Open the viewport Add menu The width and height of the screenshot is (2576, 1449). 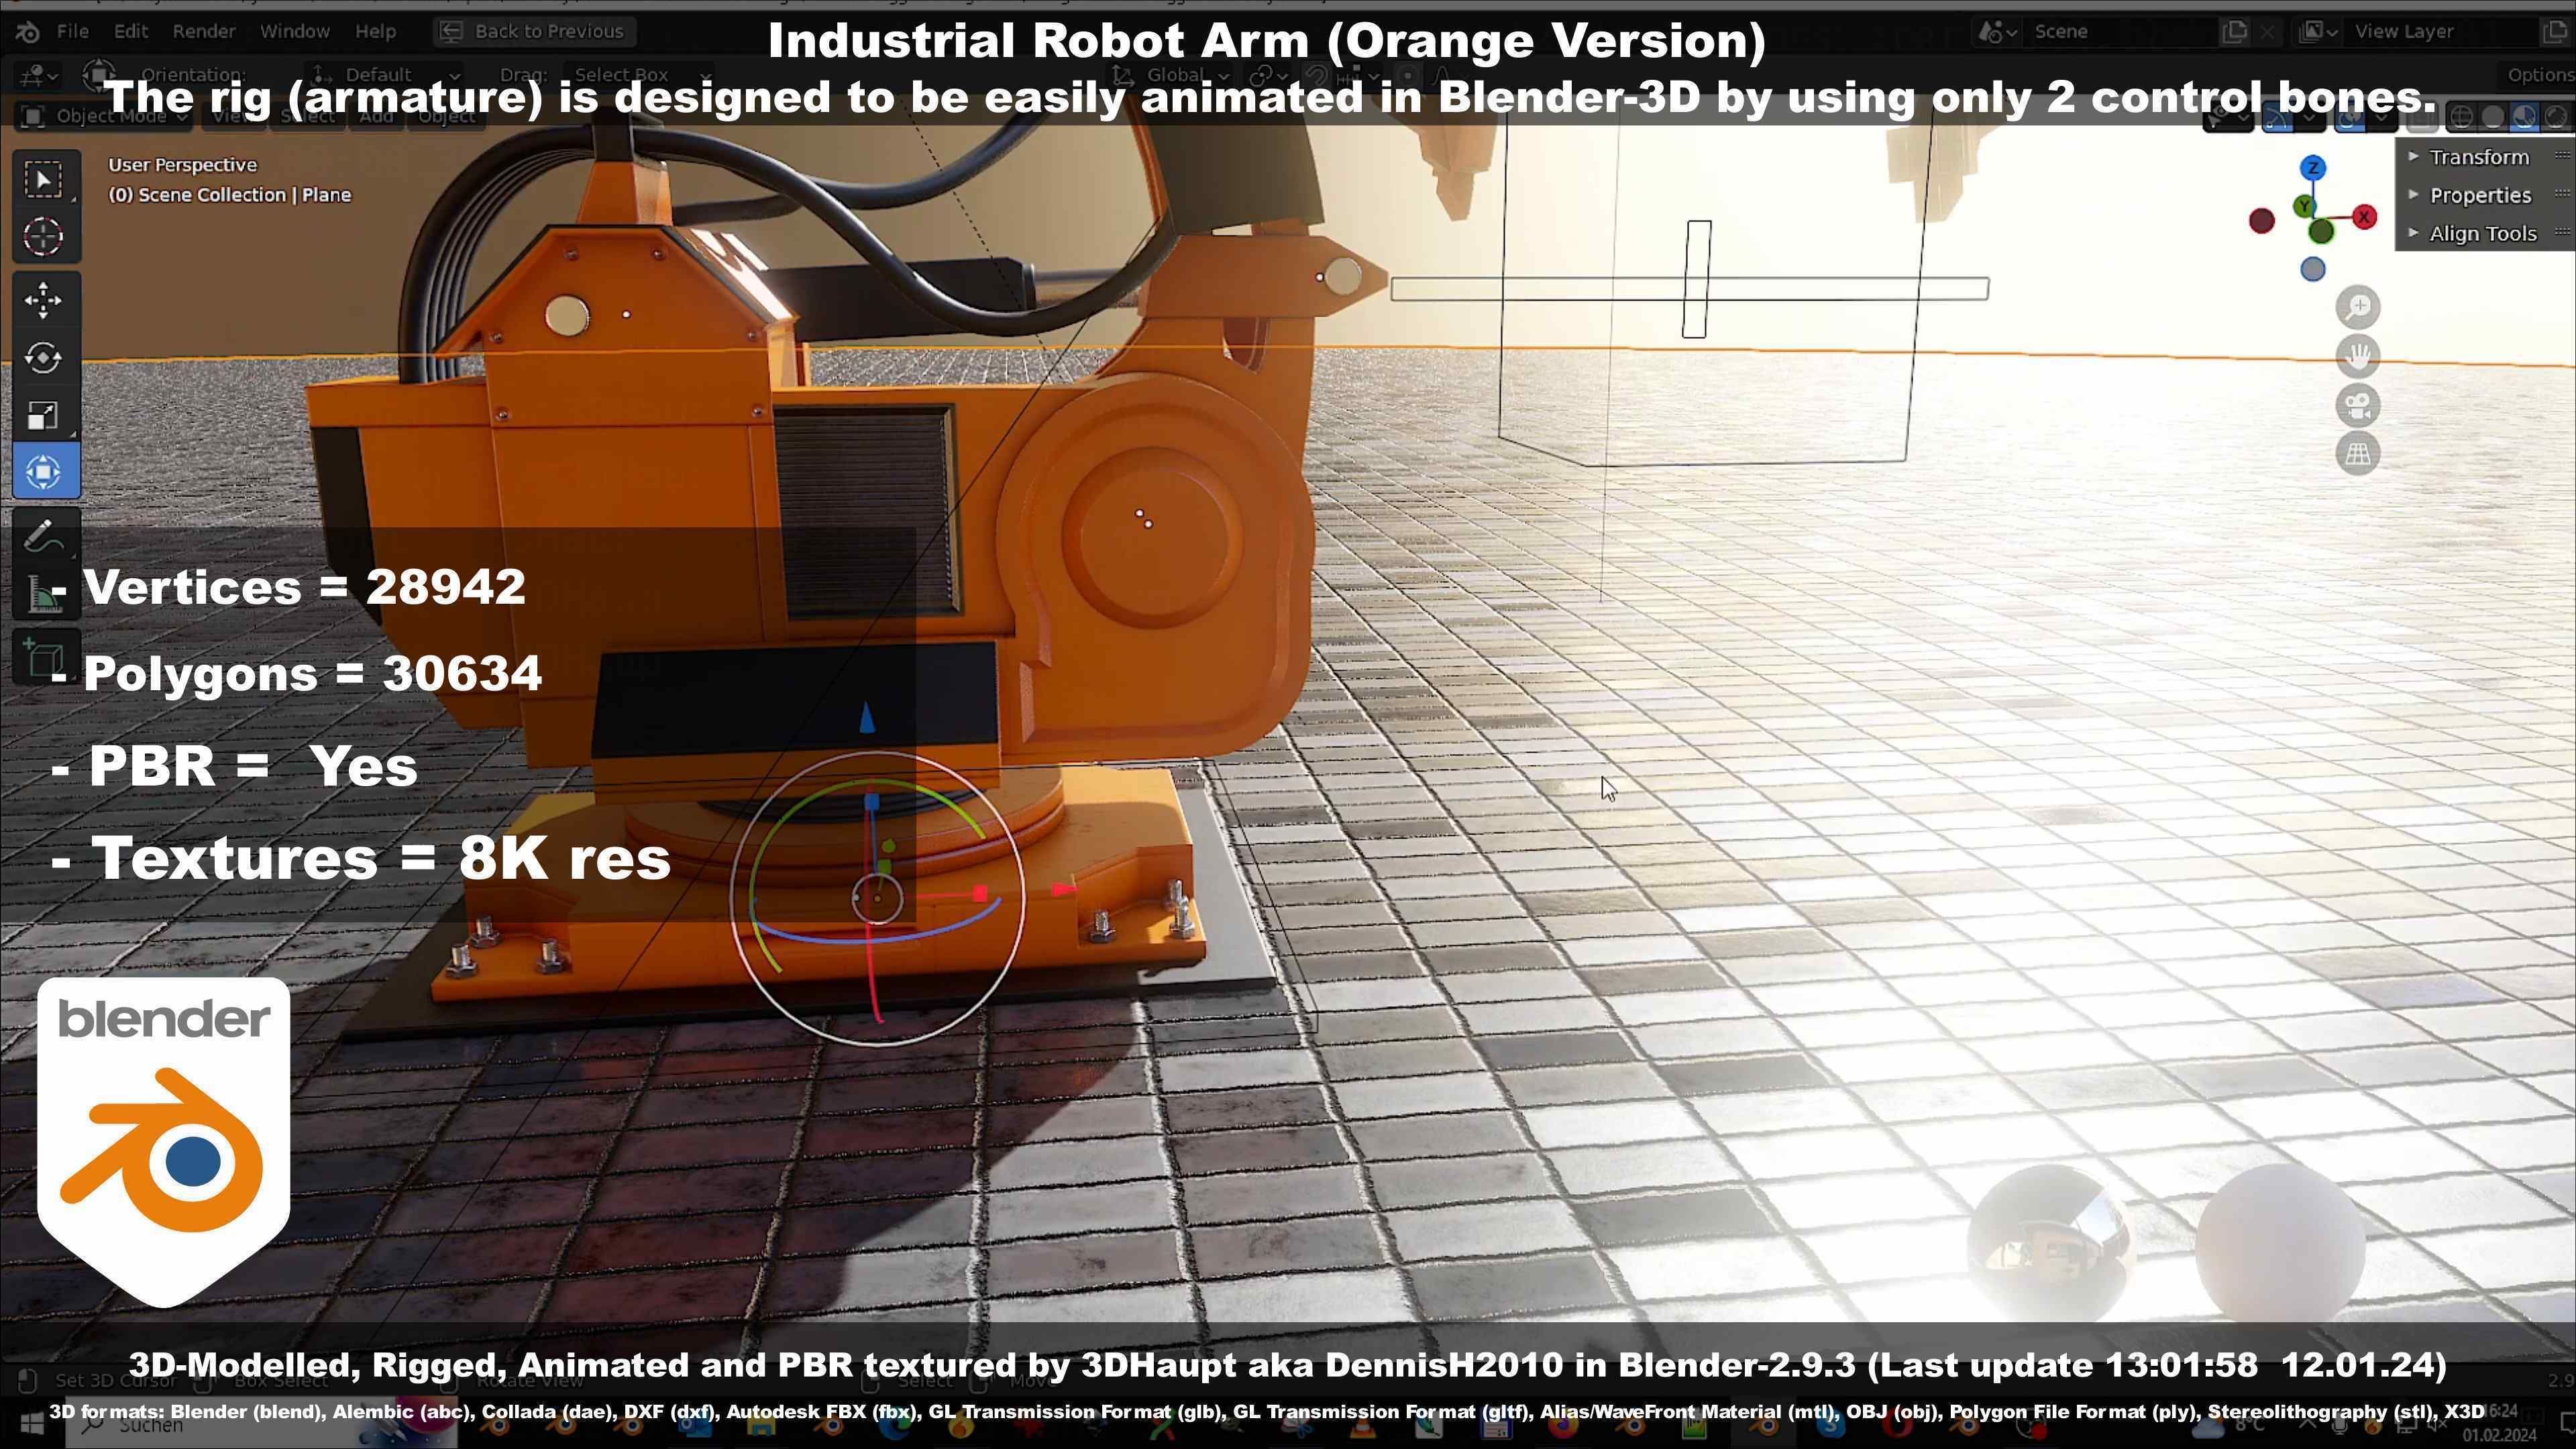click(376, 116)
